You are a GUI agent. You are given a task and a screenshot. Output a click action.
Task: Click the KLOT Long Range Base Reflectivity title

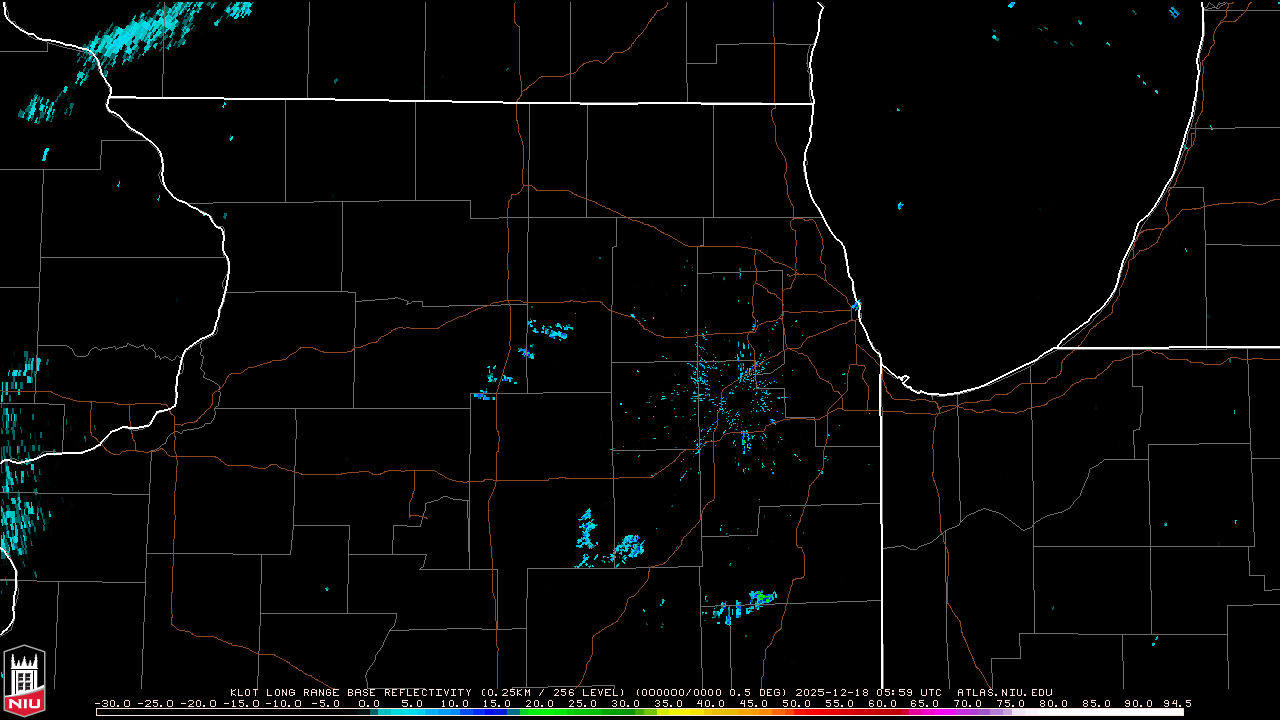point(351,692)
